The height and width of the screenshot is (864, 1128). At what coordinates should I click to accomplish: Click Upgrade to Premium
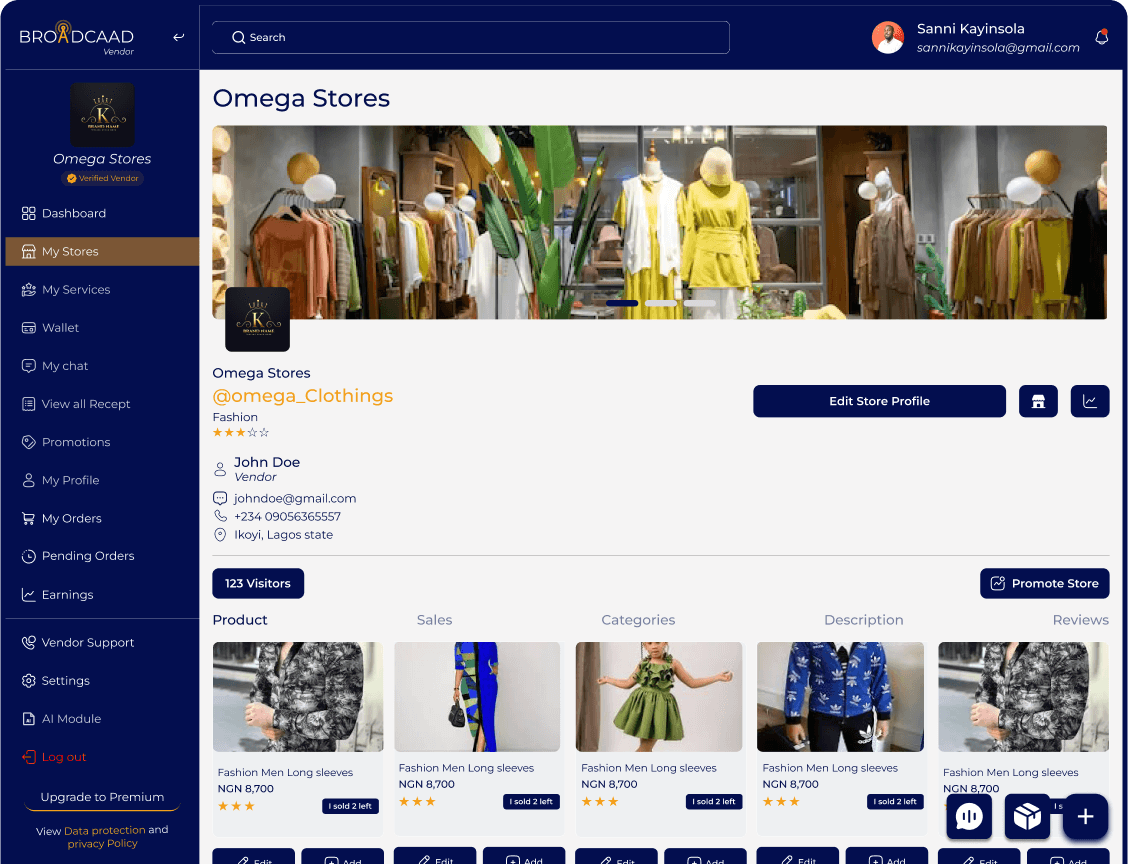point(102,797)
